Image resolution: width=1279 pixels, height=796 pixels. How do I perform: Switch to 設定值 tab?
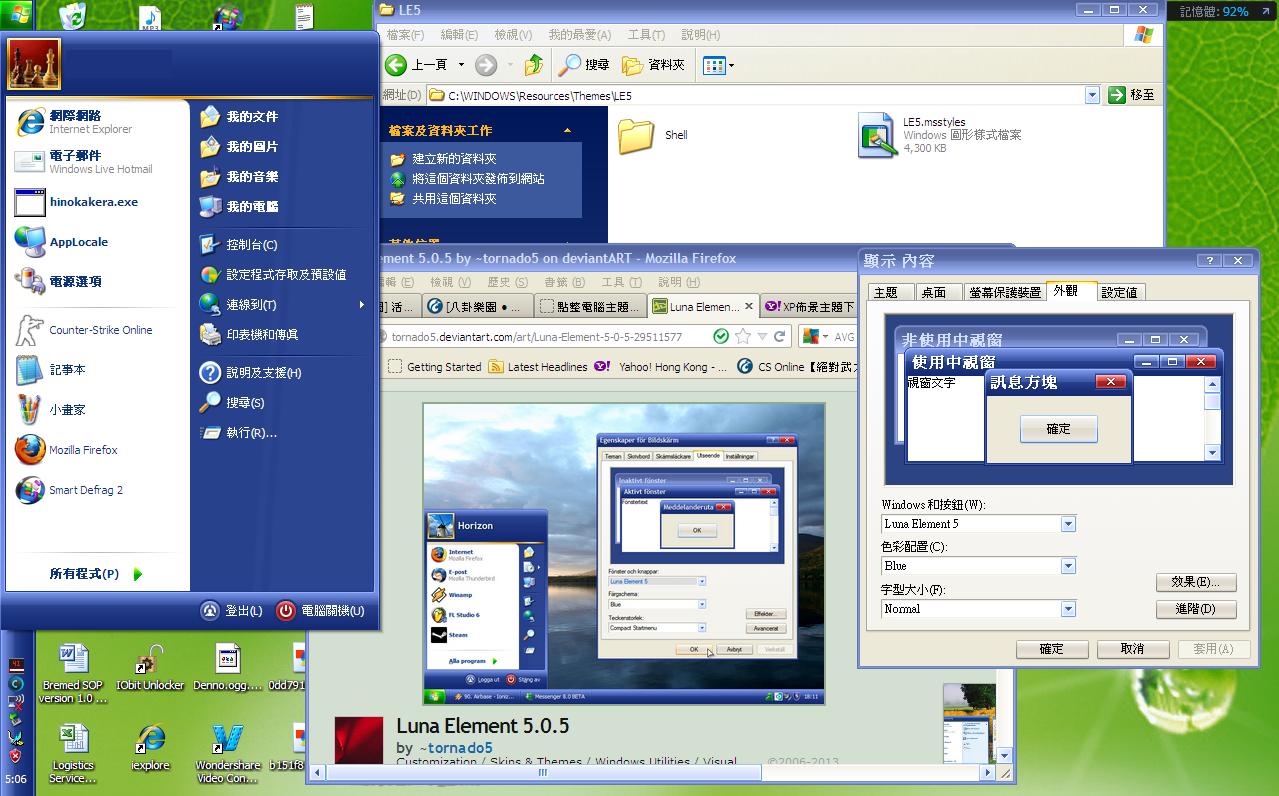pyautogui.click(x=1120, y=292)
